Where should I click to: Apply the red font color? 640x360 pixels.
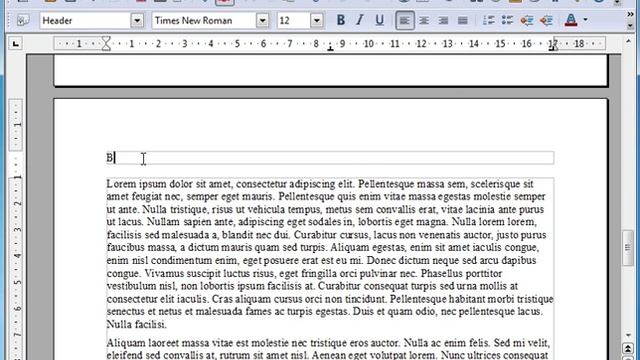[x=571, y=20]
